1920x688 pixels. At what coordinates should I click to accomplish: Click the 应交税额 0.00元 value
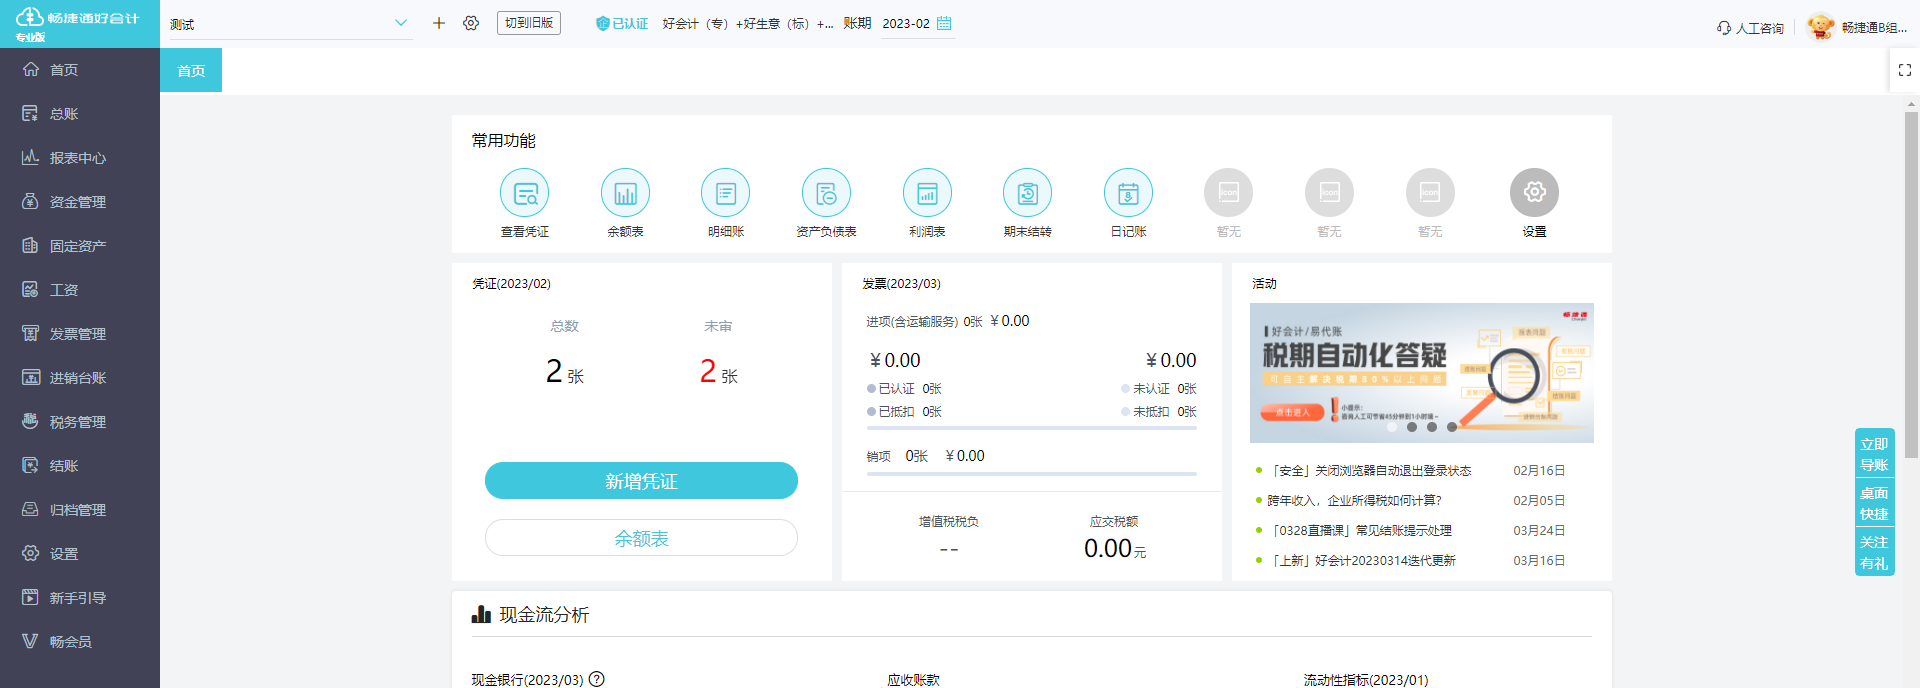pyautogui.click(x=1114, y=548)
